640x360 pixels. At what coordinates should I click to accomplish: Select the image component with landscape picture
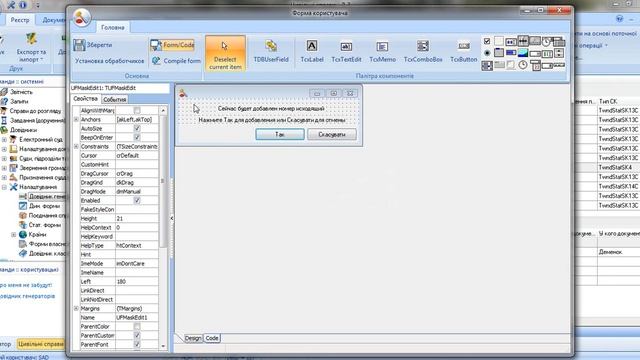[x=523, y=53]
